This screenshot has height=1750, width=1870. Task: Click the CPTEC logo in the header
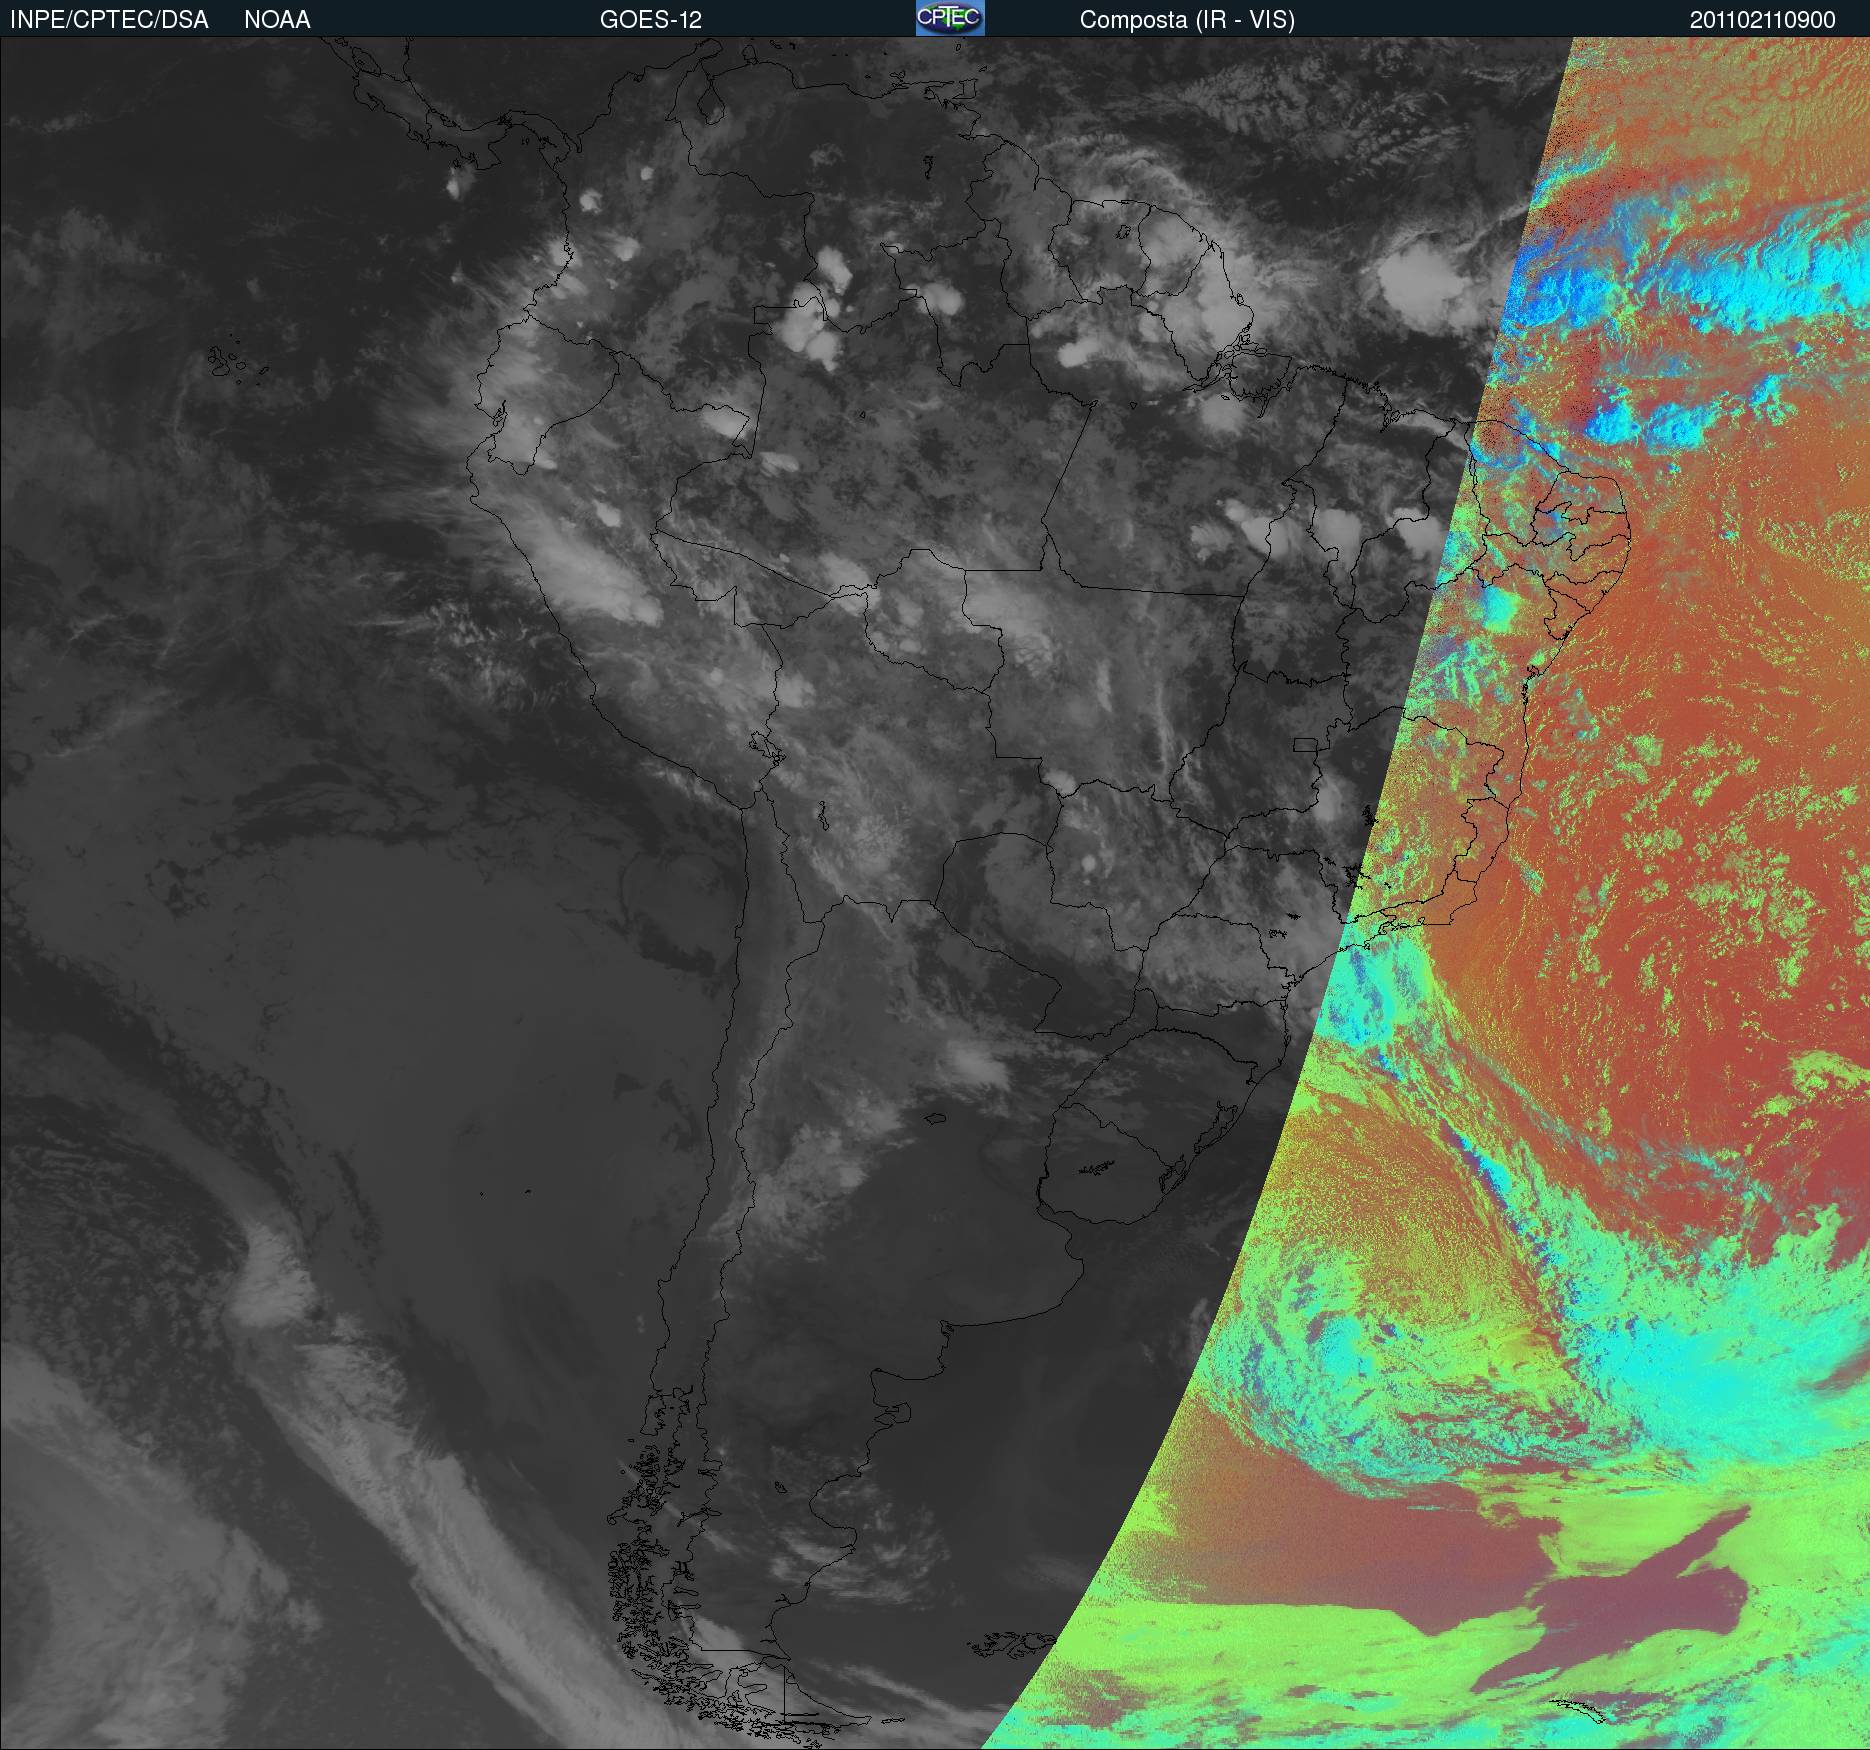click(x=950, y=18)
